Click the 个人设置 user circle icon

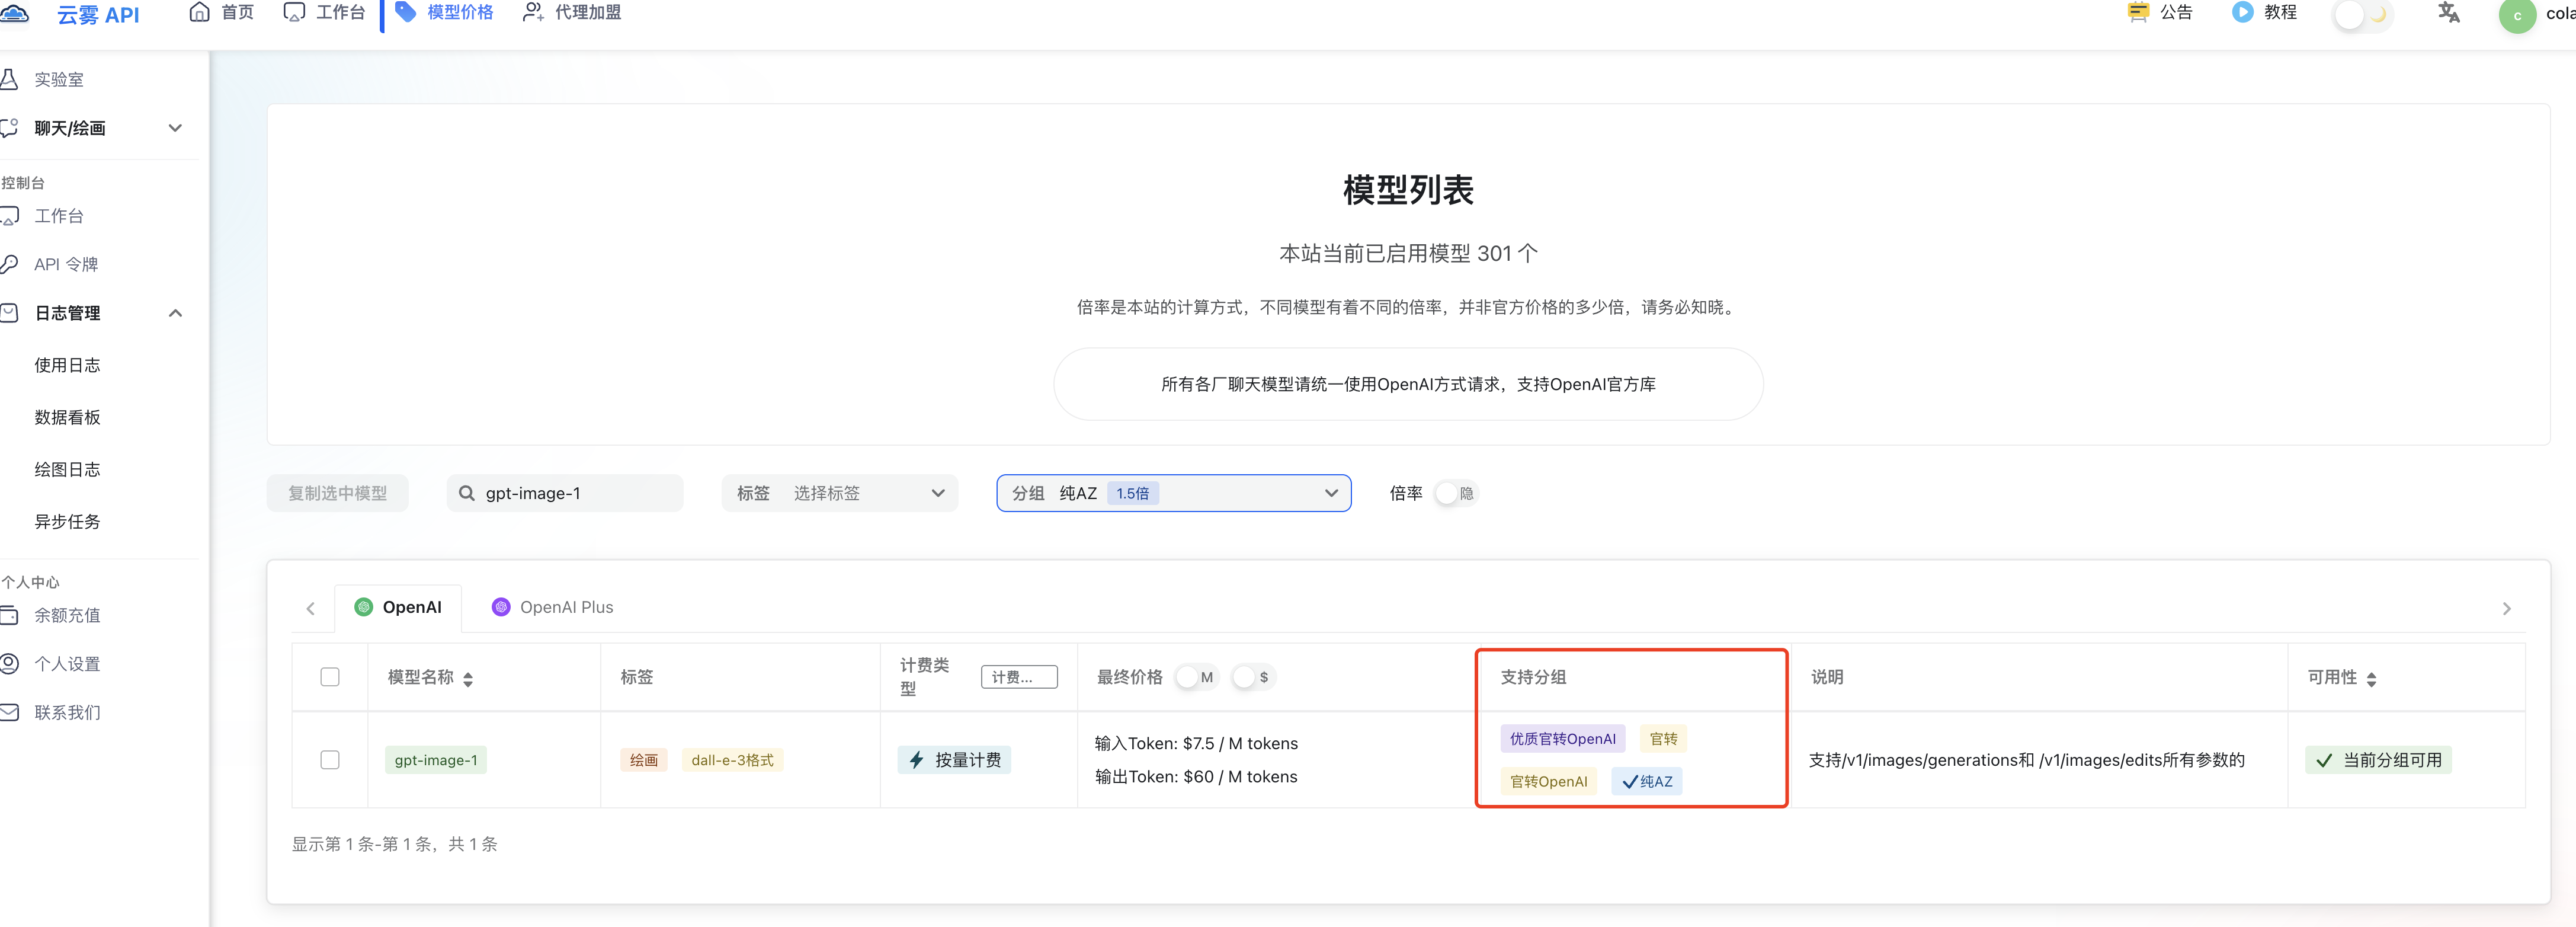[x=9, y=663]
